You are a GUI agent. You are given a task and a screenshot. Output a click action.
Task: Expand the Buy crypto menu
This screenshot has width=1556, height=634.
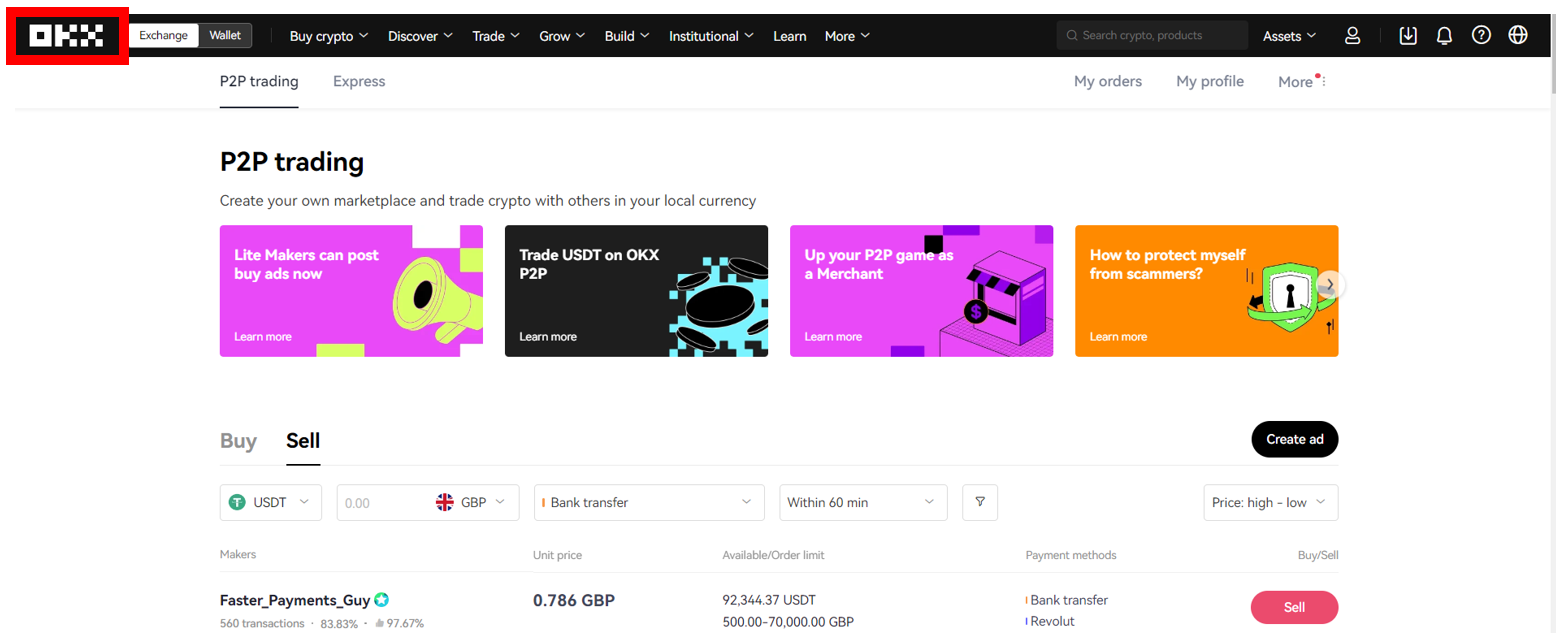(x=329, y=36)
